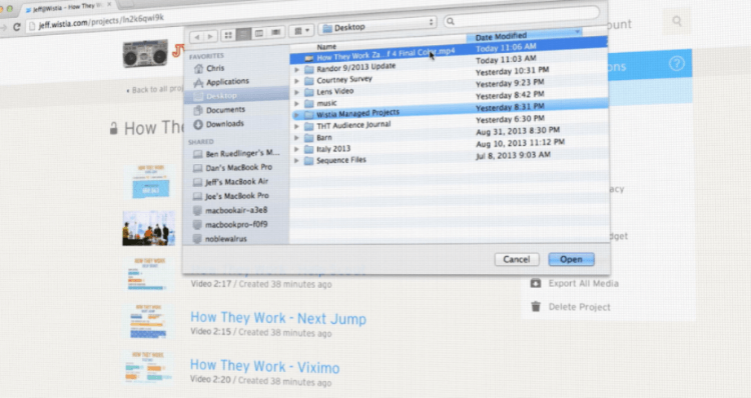The image size is (751, 398).
Task: Select Wistia Managed Projects folder name
Action: coord(358,114)
